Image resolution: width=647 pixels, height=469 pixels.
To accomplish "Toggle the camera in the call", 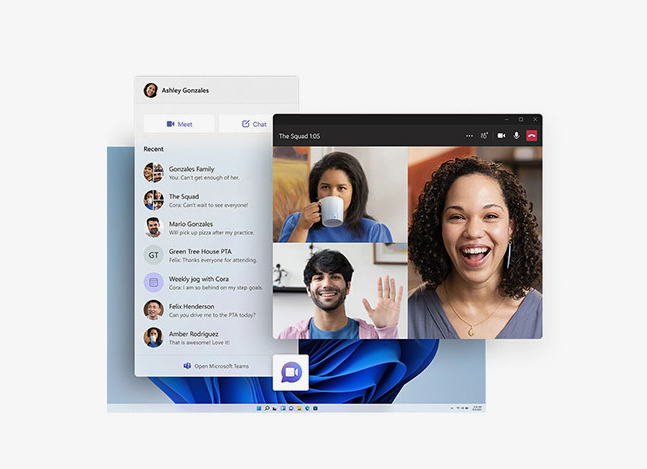I will (501, 136).
